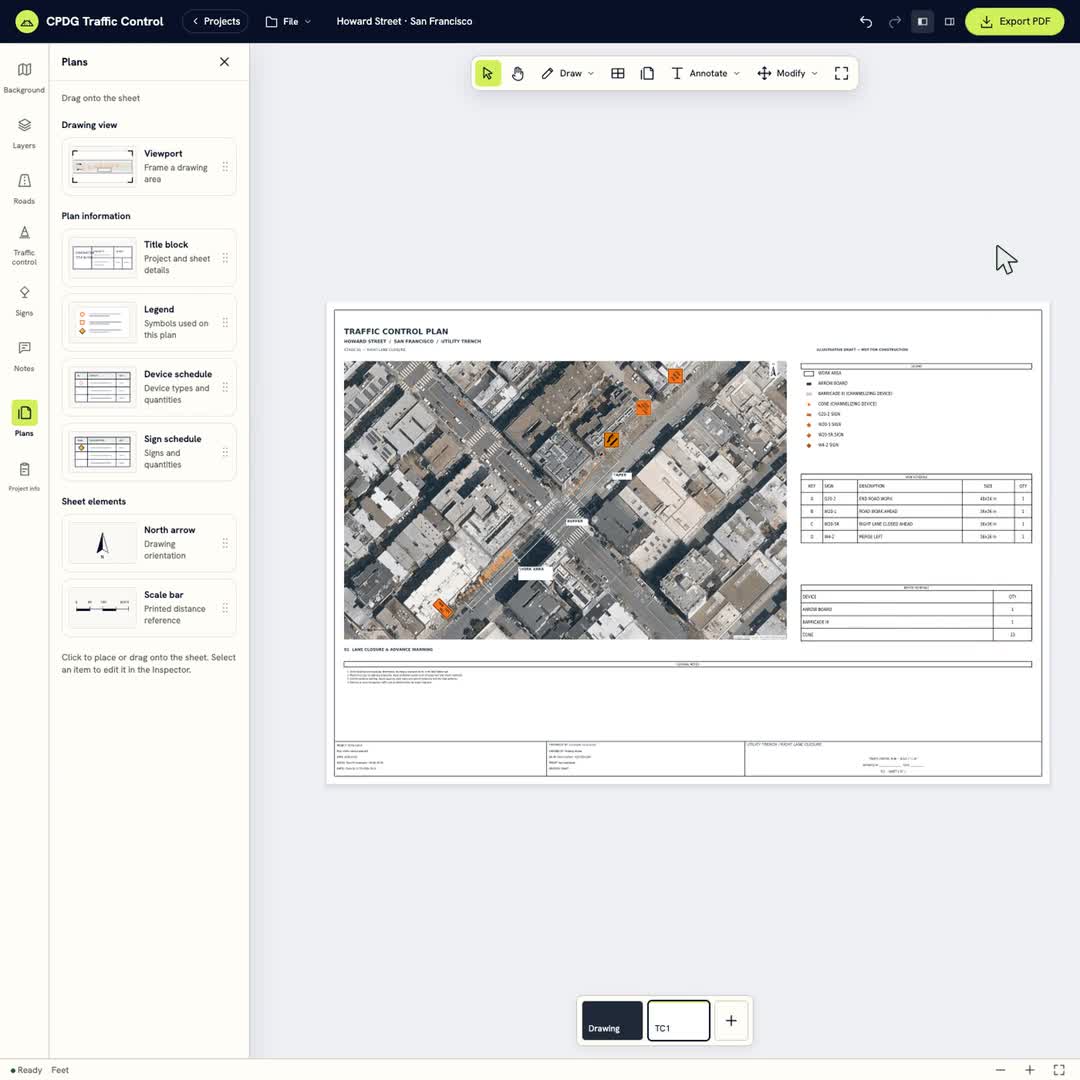Open the File menu

pos(289,22)
